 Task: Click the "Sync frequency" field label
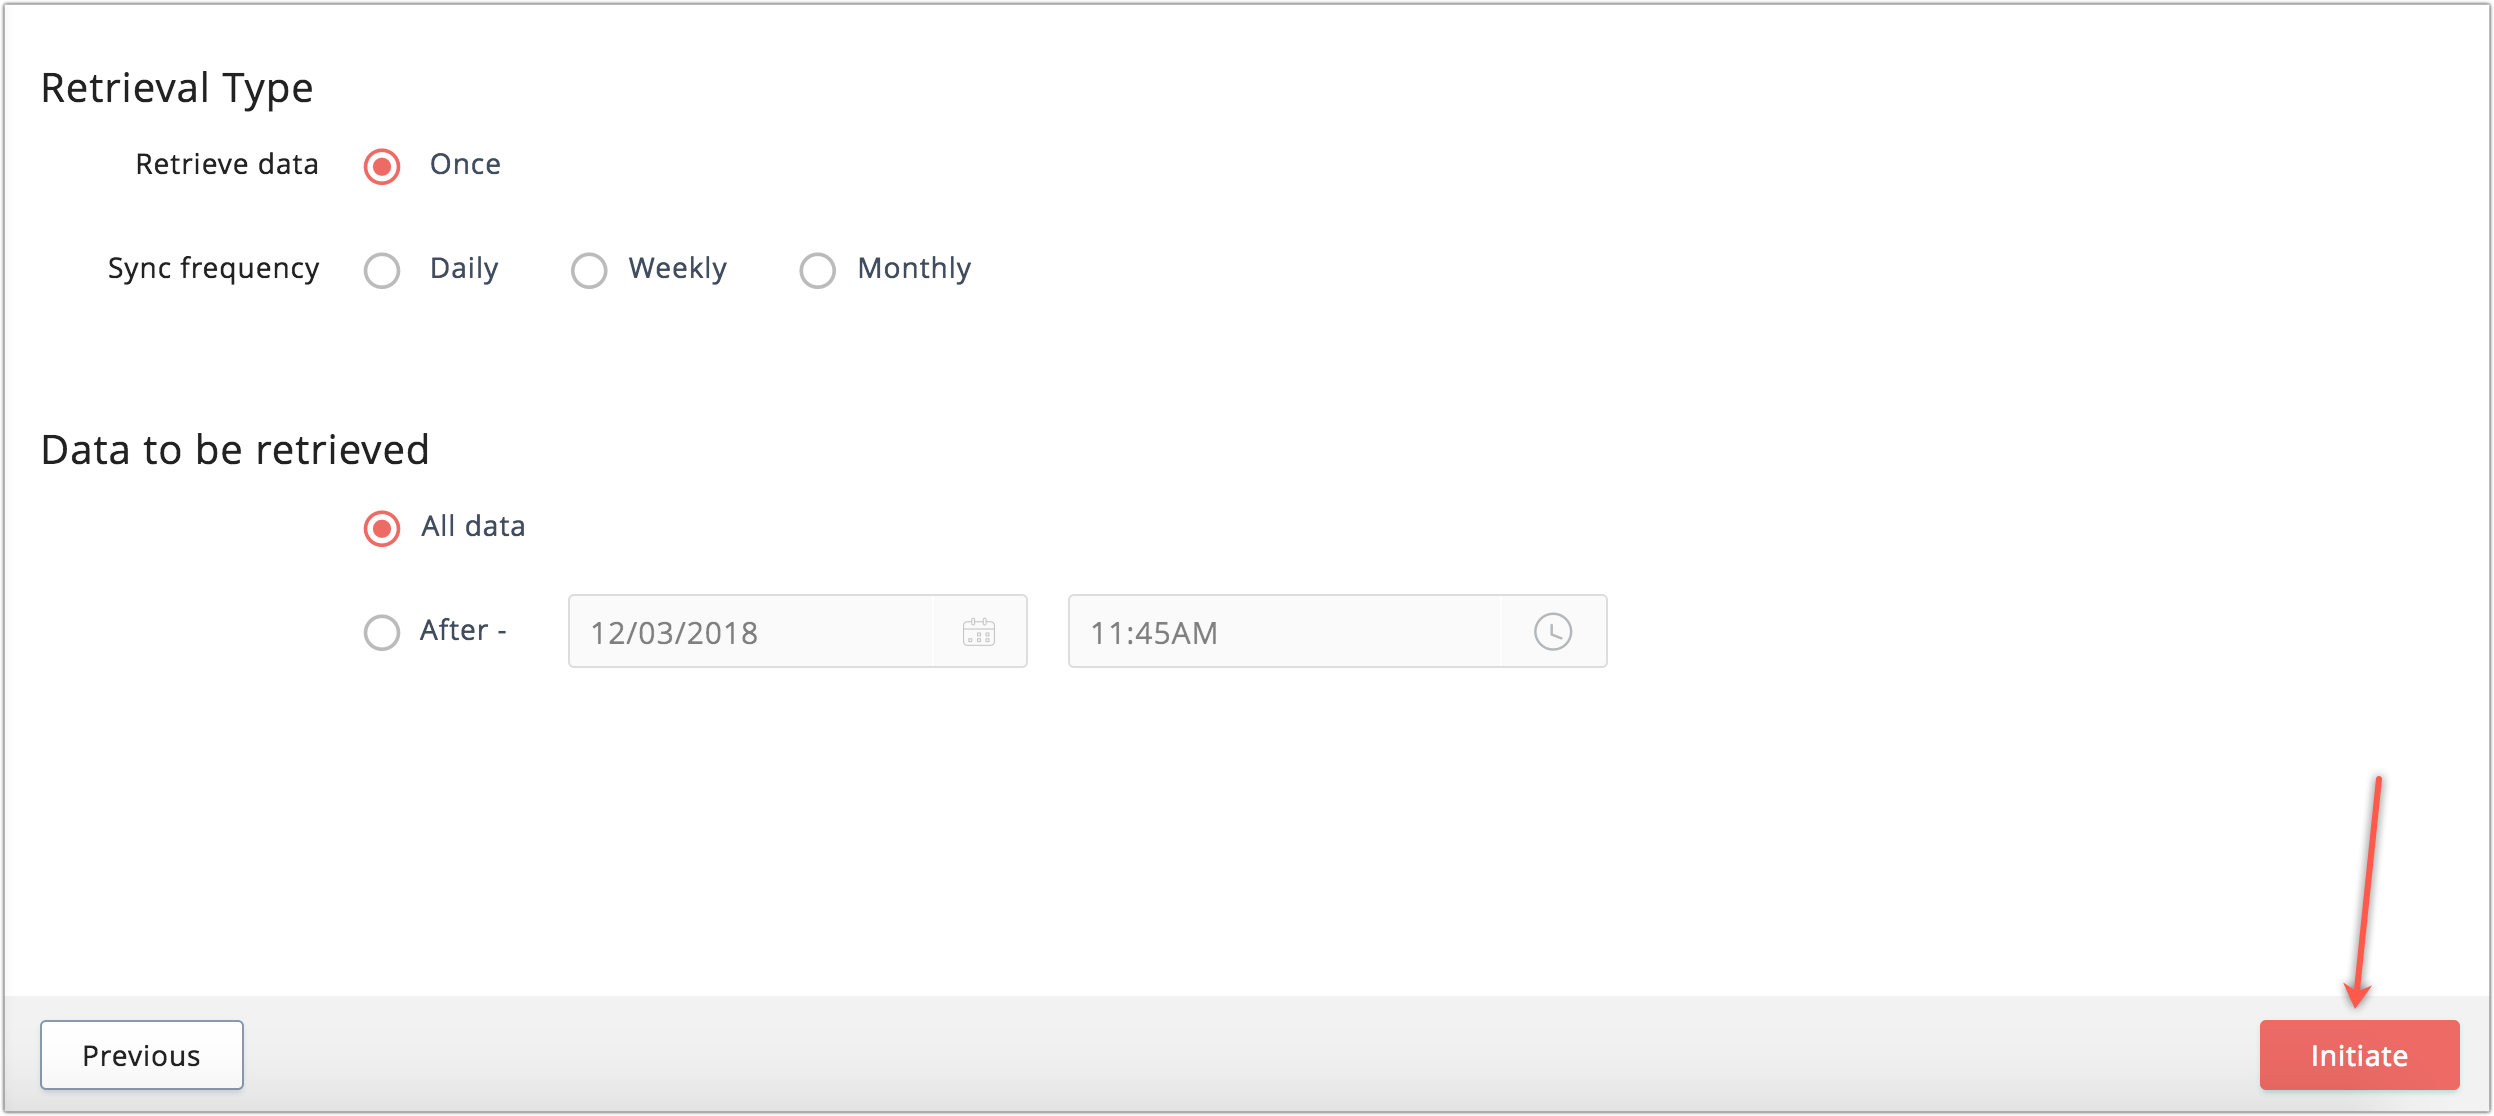[x=213, y=268]
